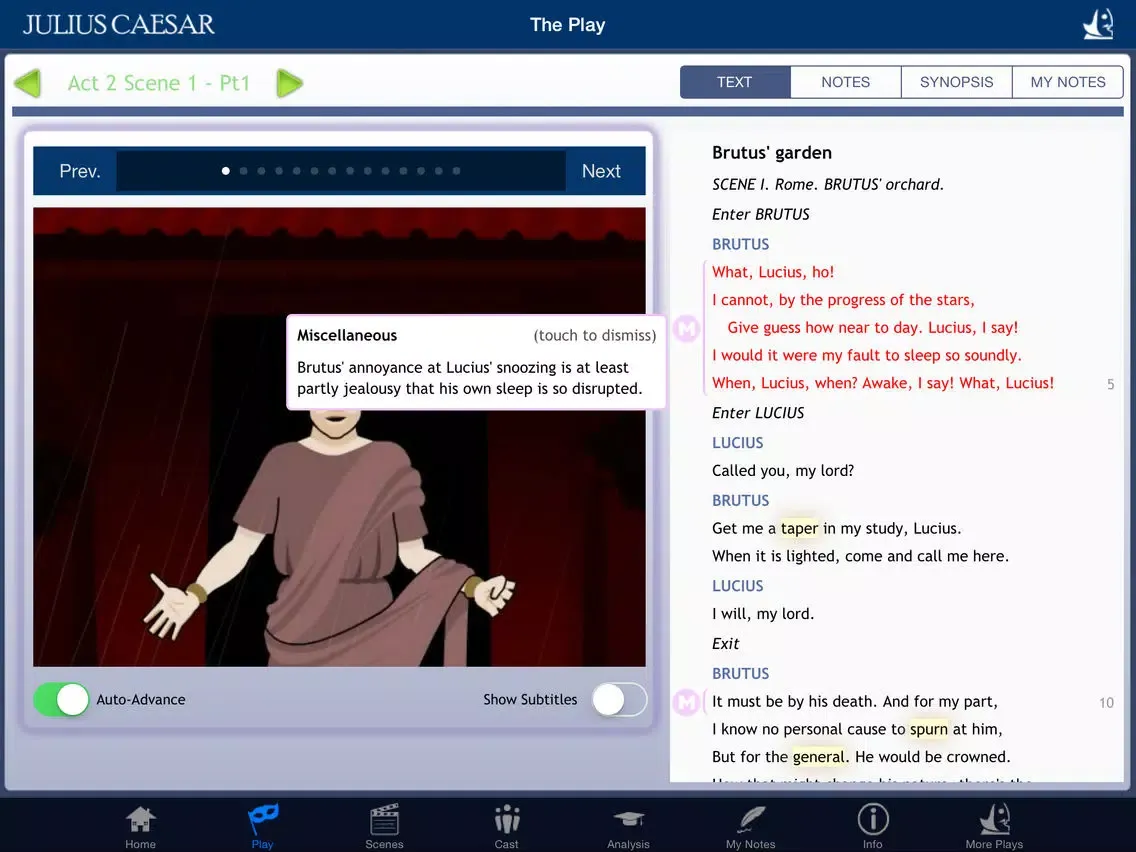
Task: Switch to the MY NOTES tab
Action: click(x=1068, y=82)
